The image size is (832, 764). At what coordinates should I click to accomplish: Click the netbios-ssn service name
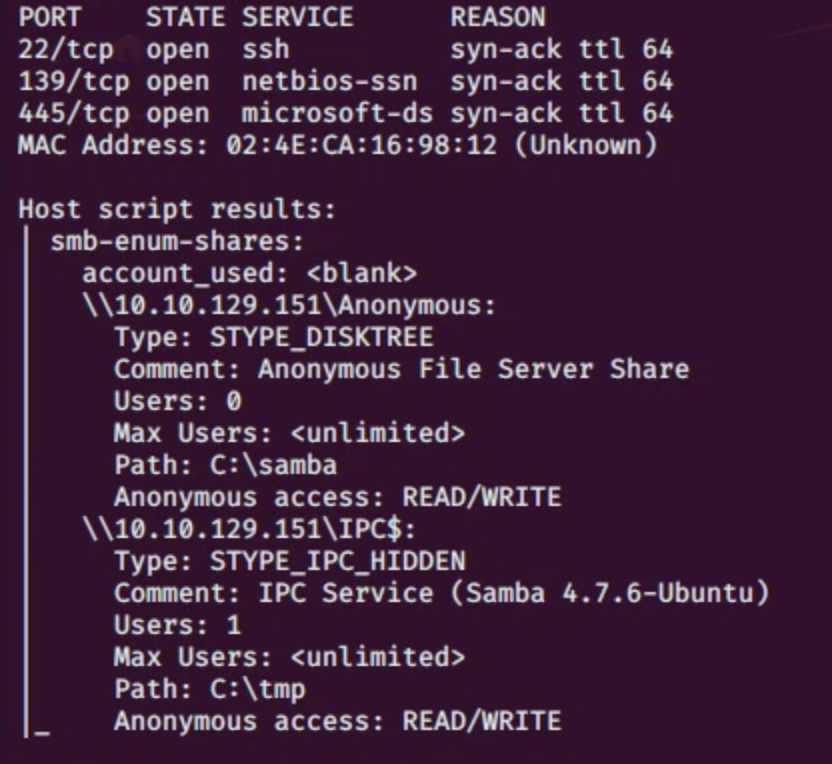pos(329,82)
